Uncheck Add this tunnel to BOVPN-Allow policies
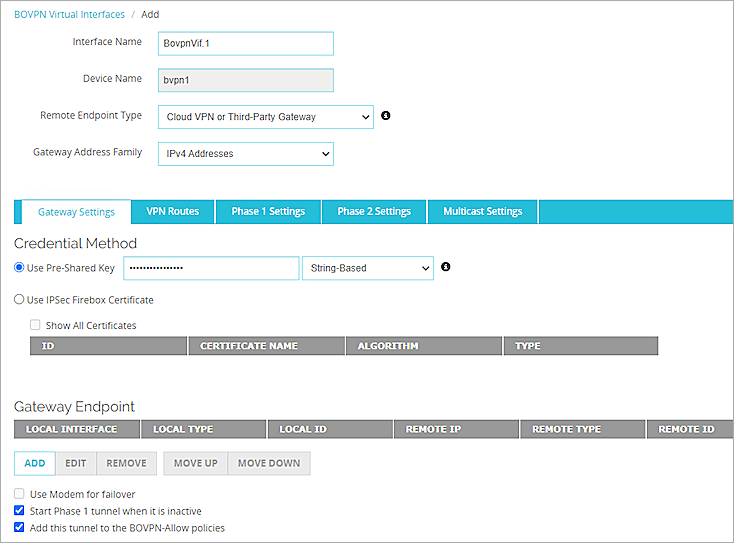734x543 pixels. [x=19, y=528]
